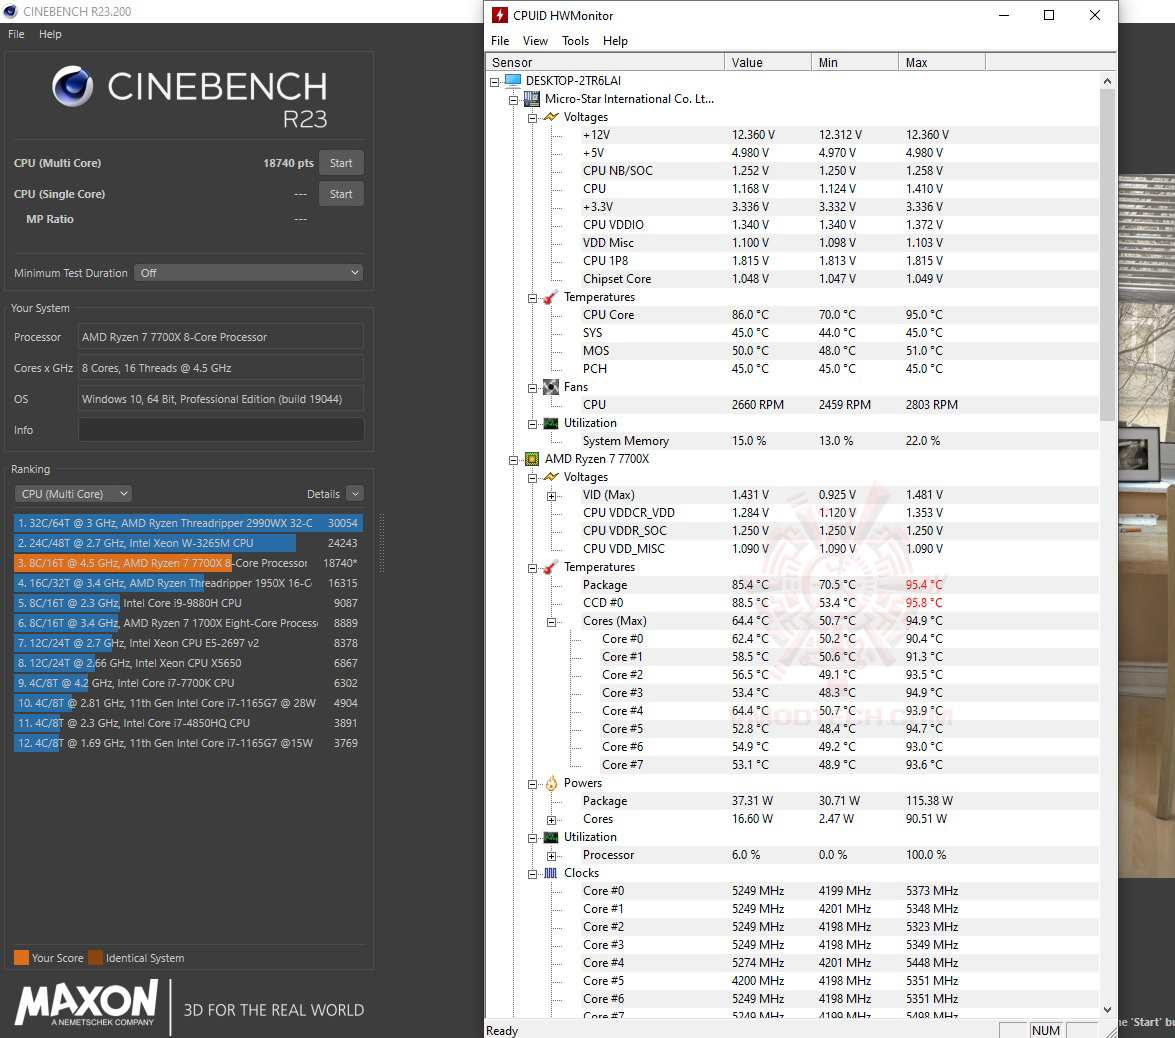Select the Ryzen 7 7700X ranking entry
This screenshot has height=1038, width=1175.
[x=188, y=563]
